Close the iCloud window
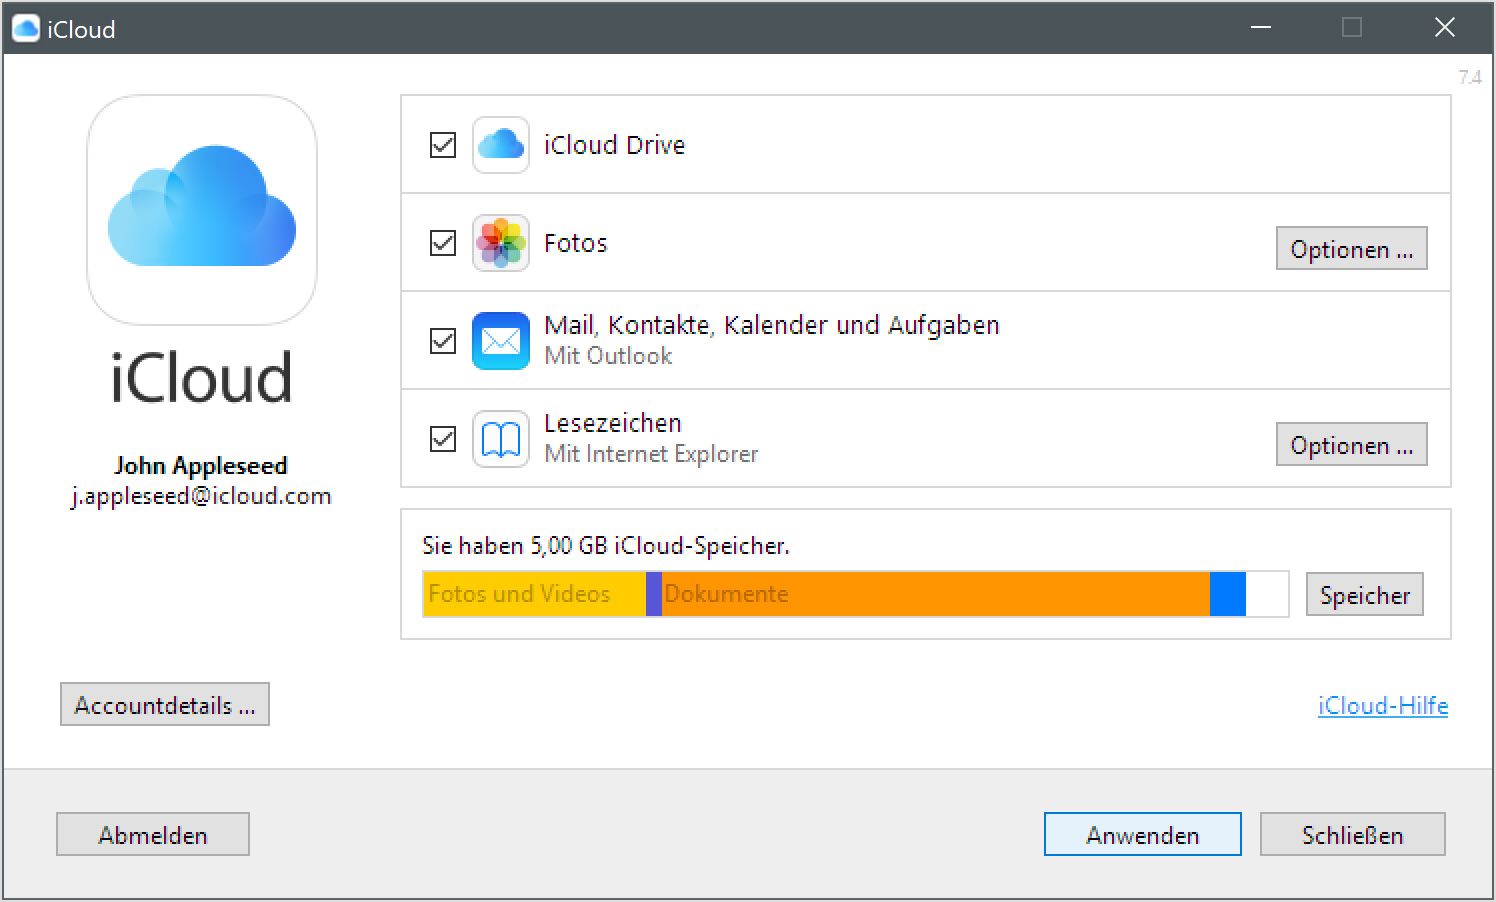Viewport: 1496px width, 902px height. click(x=1444, y=27)
